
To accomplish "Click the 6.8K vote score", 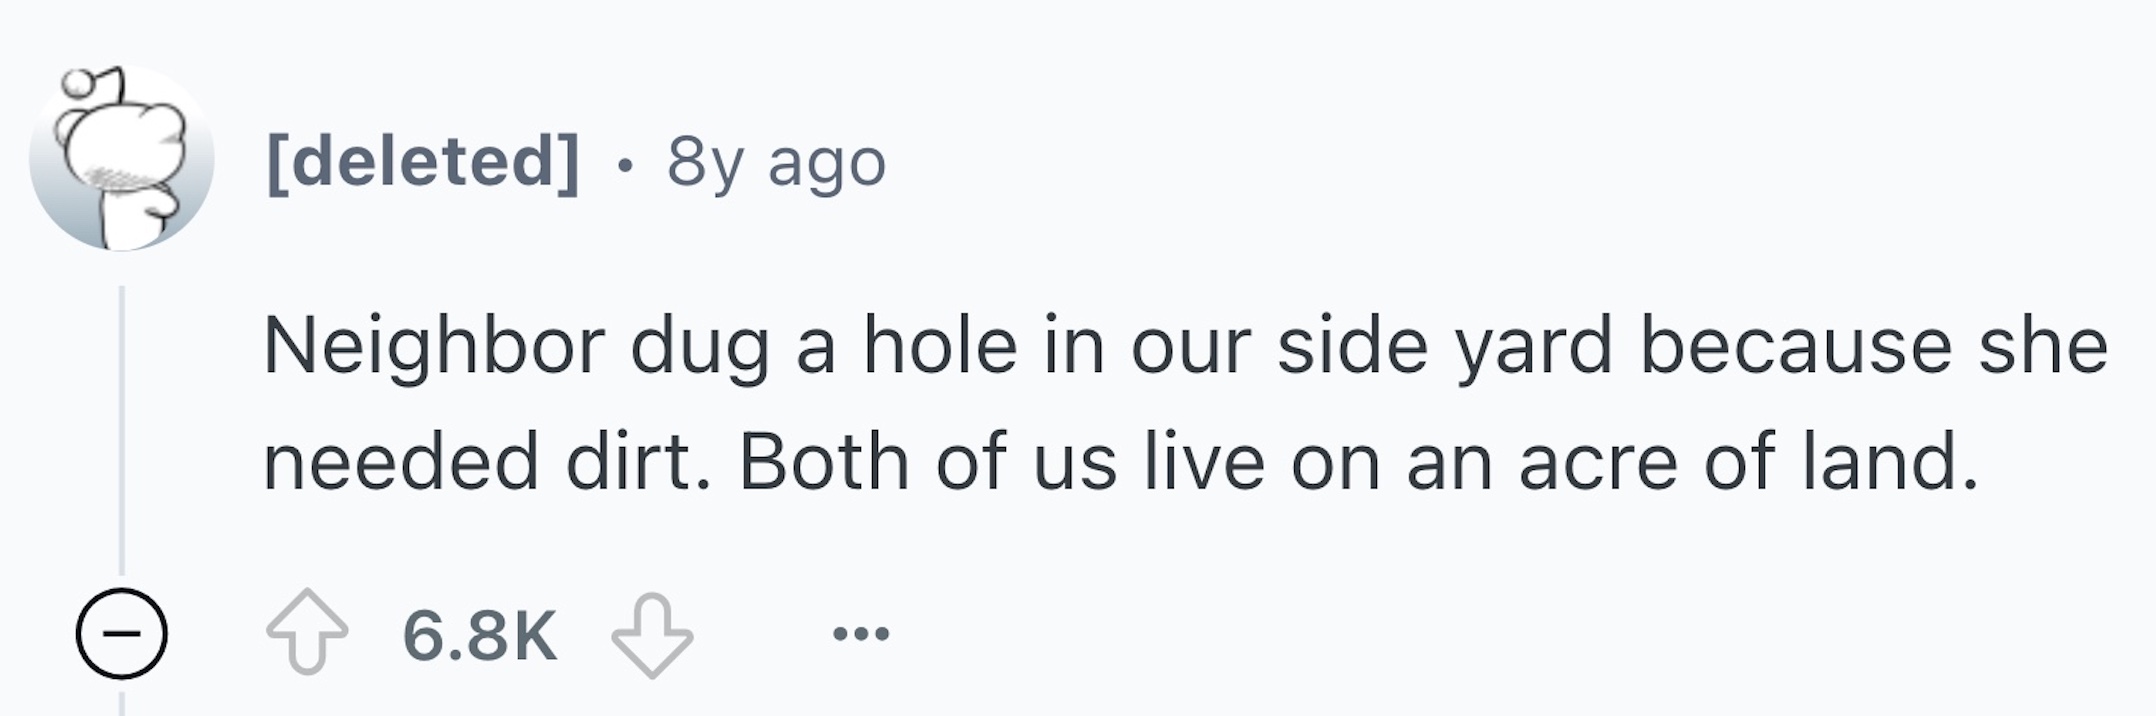I will [480, 634].
